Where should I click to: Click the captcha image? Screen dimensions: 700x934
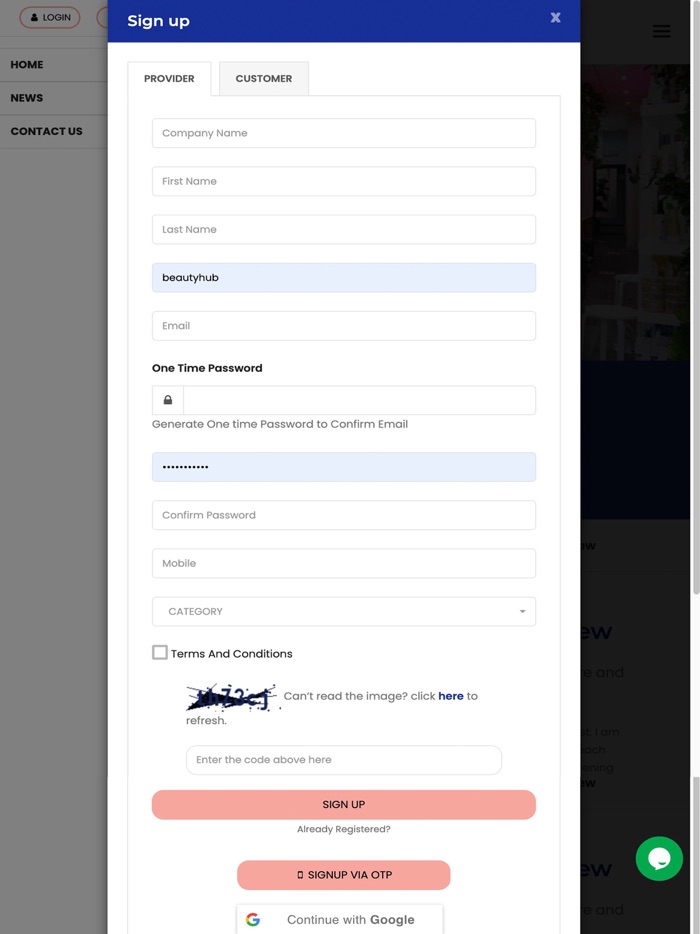[231, 697]
